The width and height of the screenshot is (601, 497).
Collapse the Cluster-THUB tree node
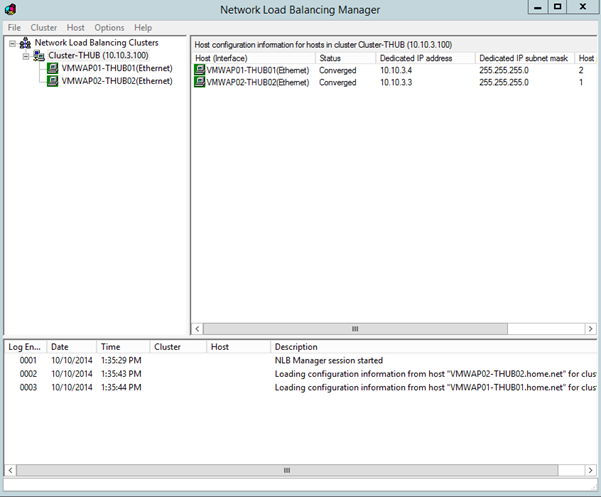(26, 56)
